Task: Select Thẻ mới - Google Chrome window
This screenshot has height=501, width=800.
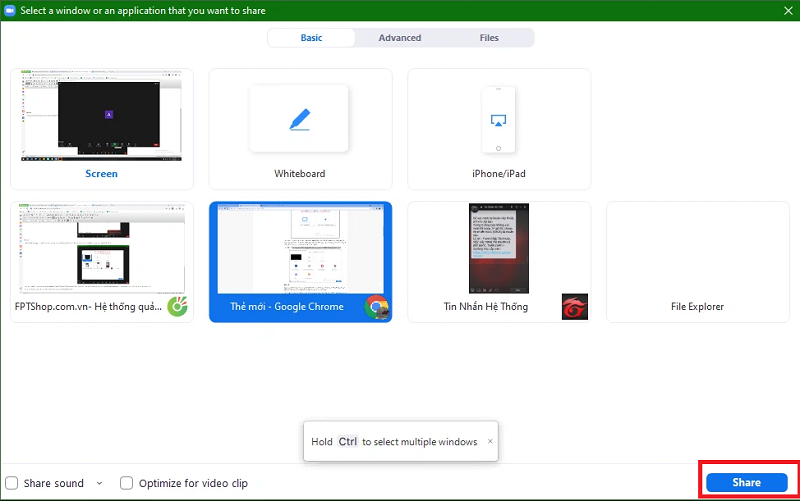Action: (300, 260)
